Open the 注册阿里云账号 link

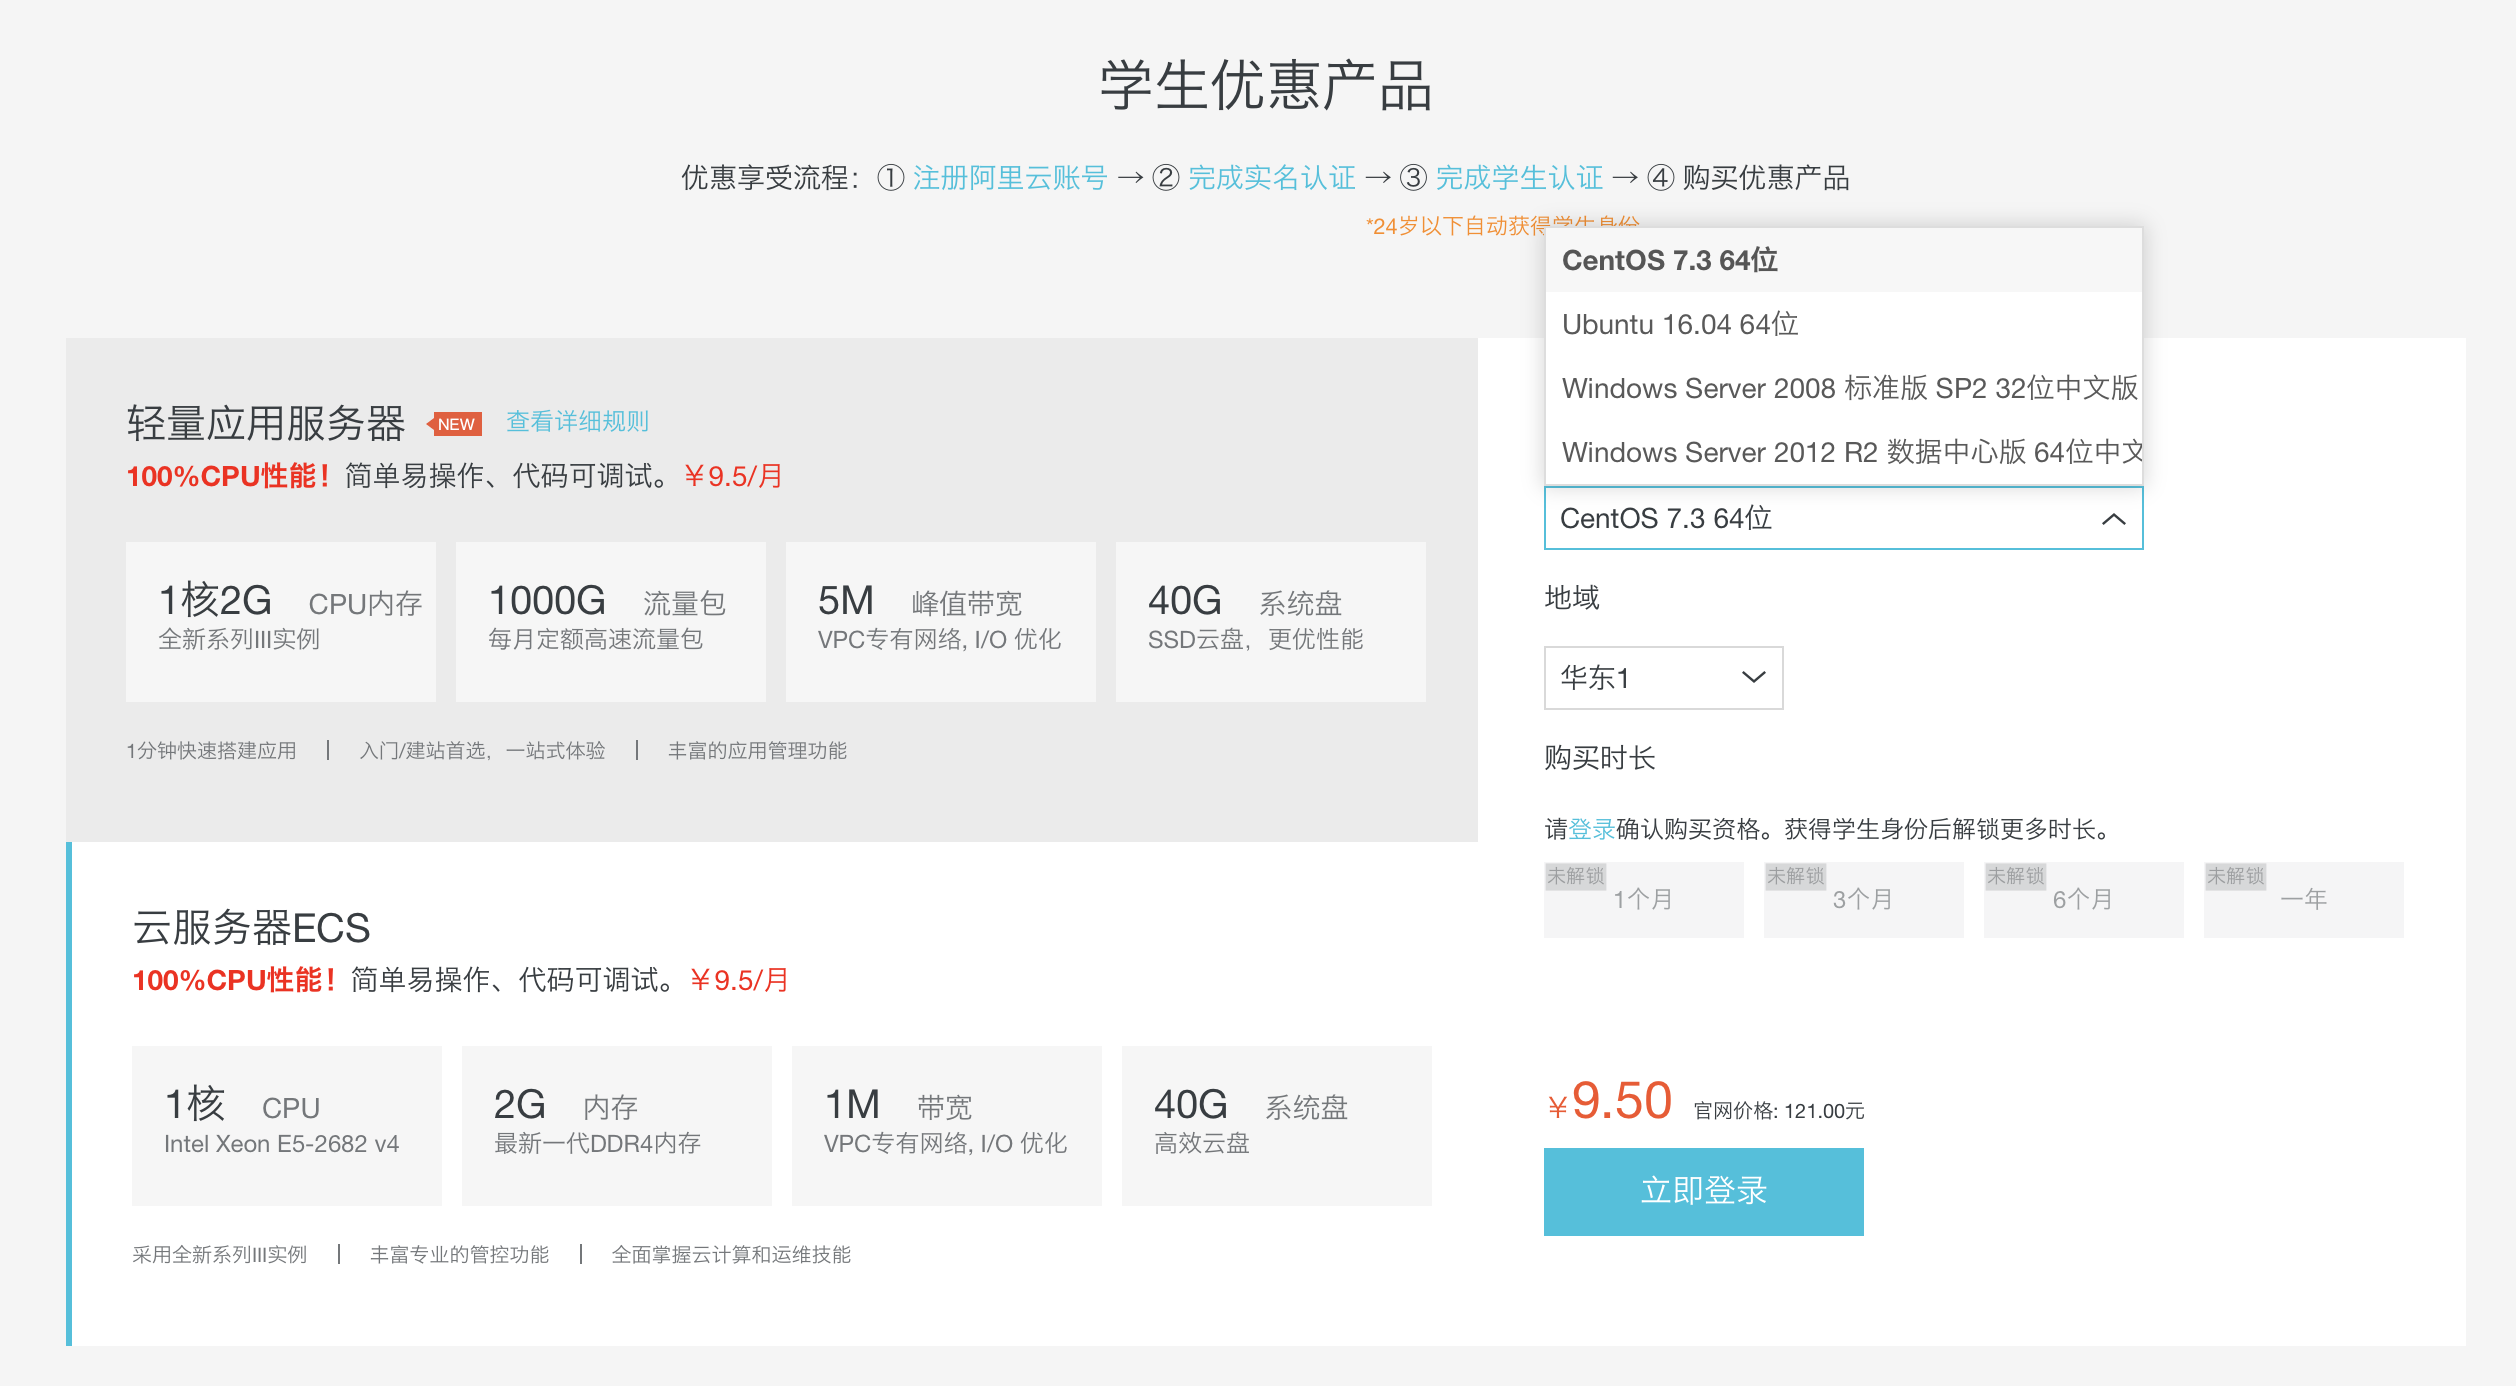pyautogui.click(x=1010, y=177)
